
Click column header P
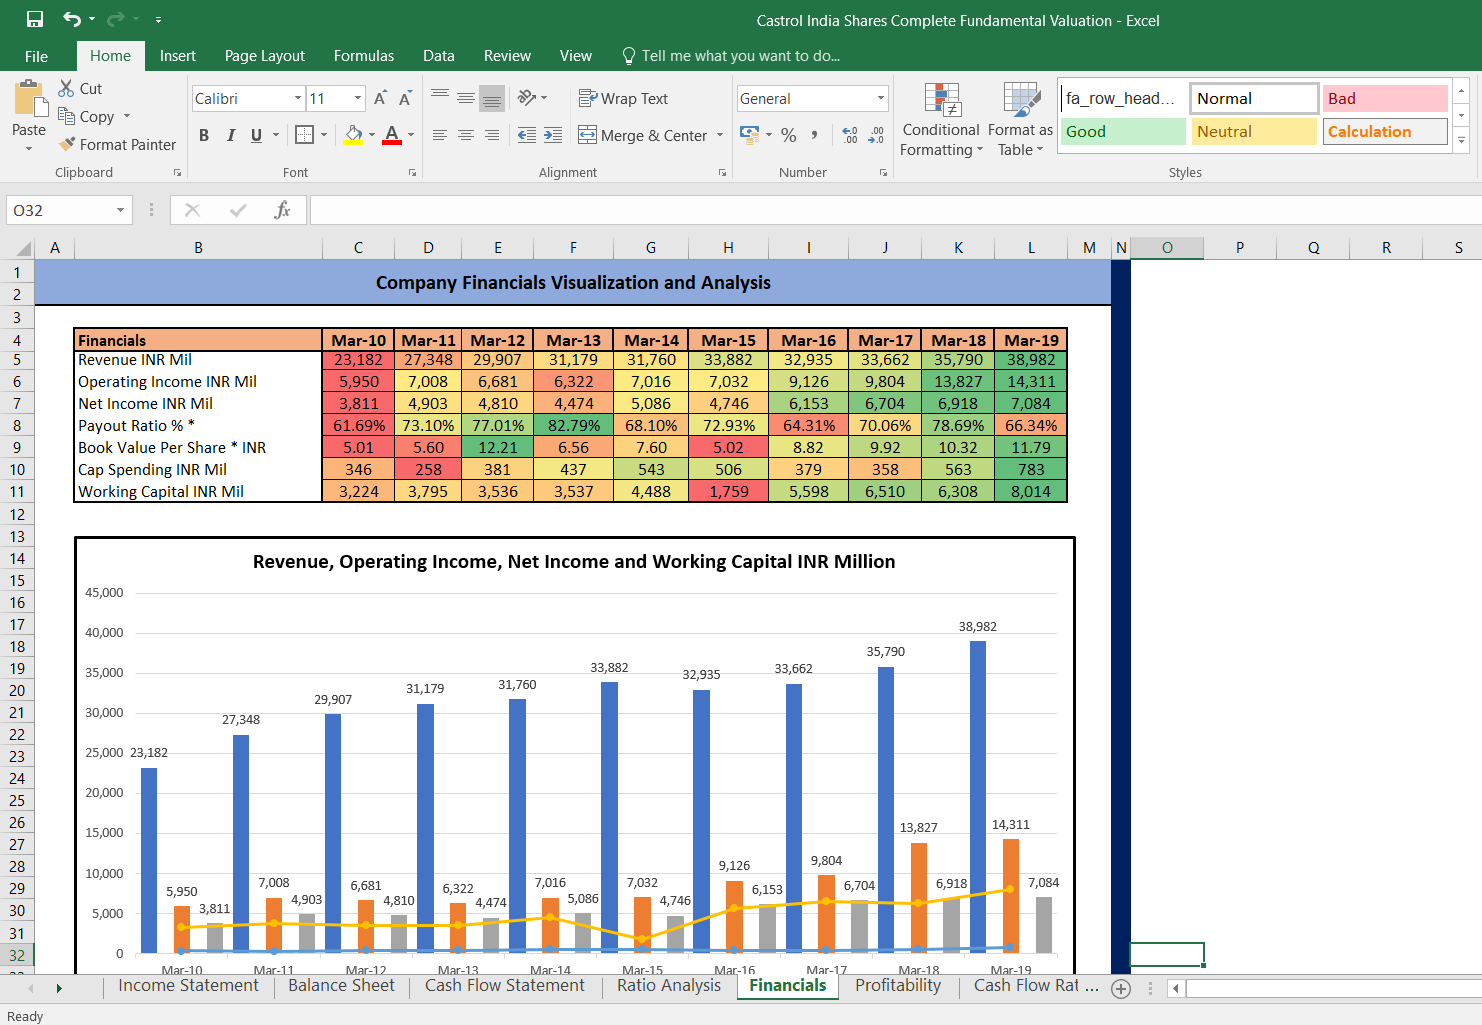click(x=1240, y=248)
